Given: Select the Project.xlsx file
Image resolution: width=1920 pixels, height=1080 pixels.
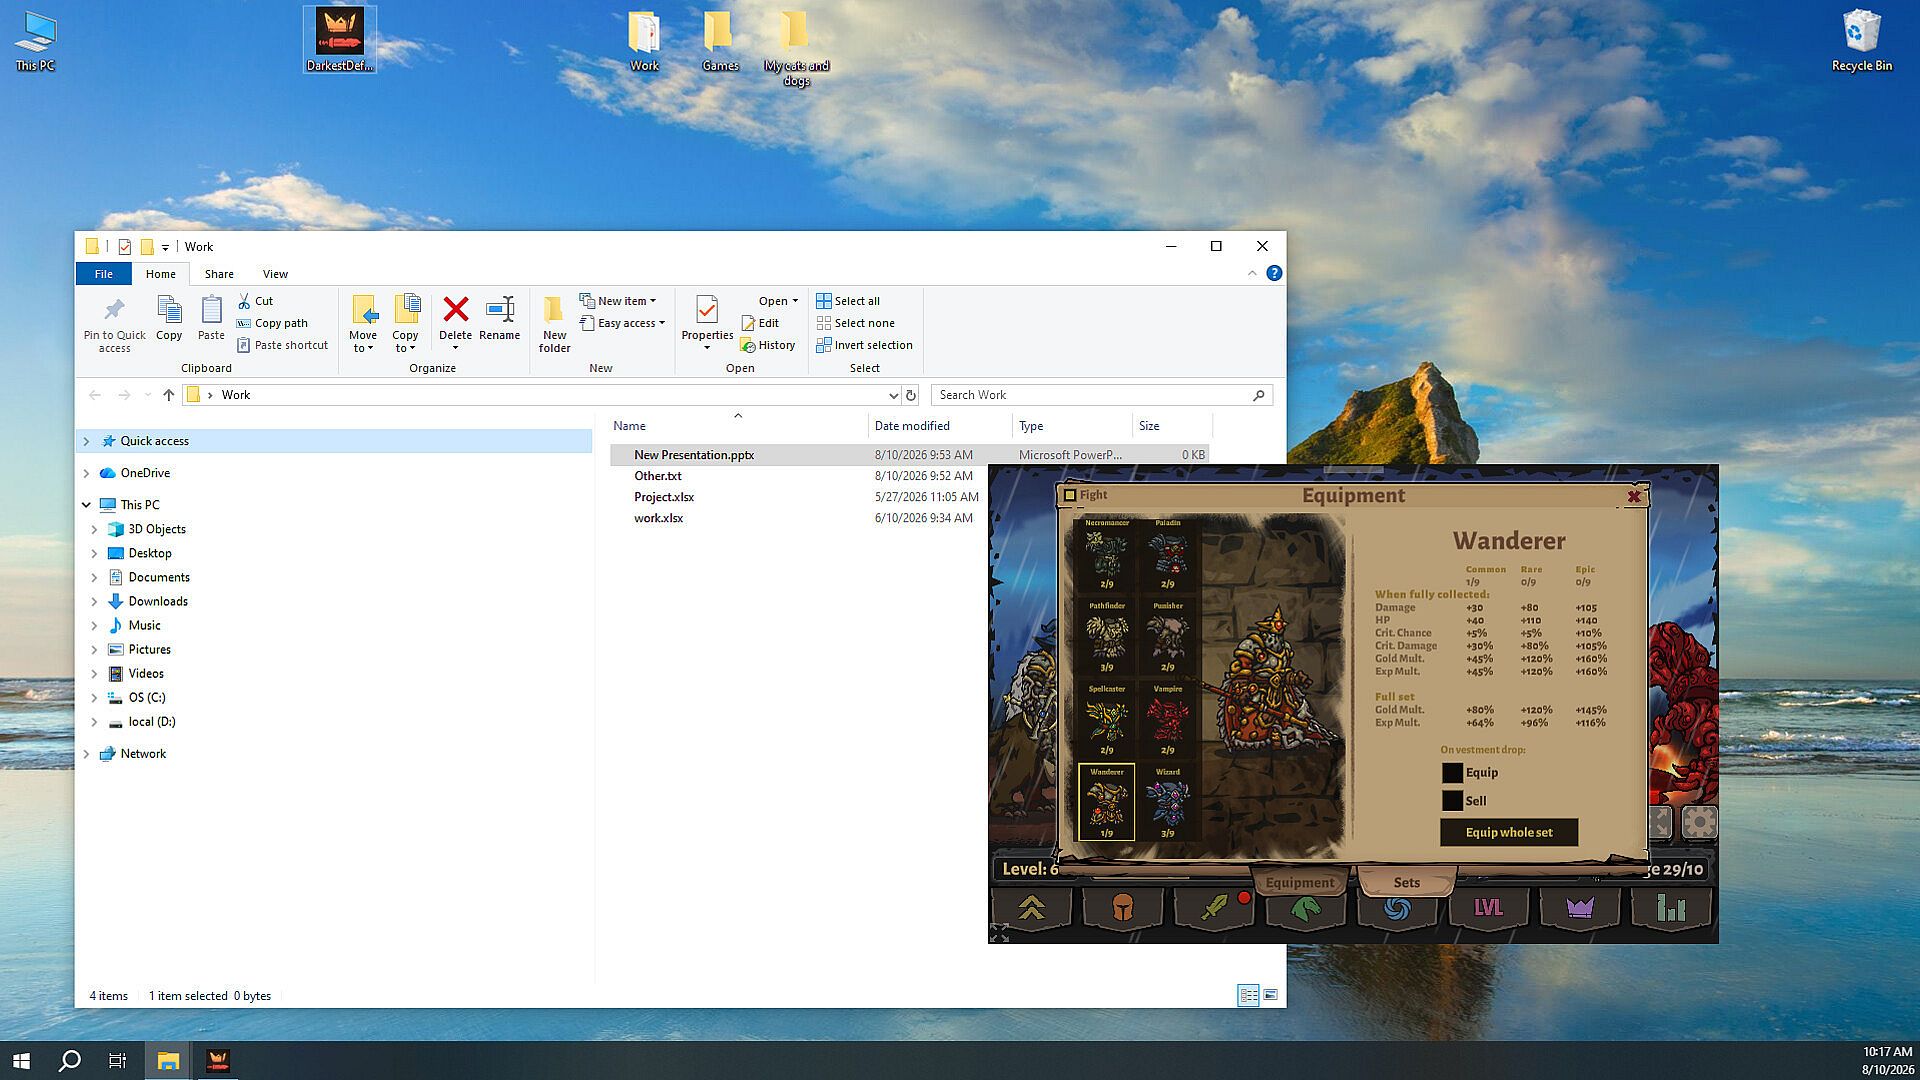Looking at the screenshot, I should 664,497.
